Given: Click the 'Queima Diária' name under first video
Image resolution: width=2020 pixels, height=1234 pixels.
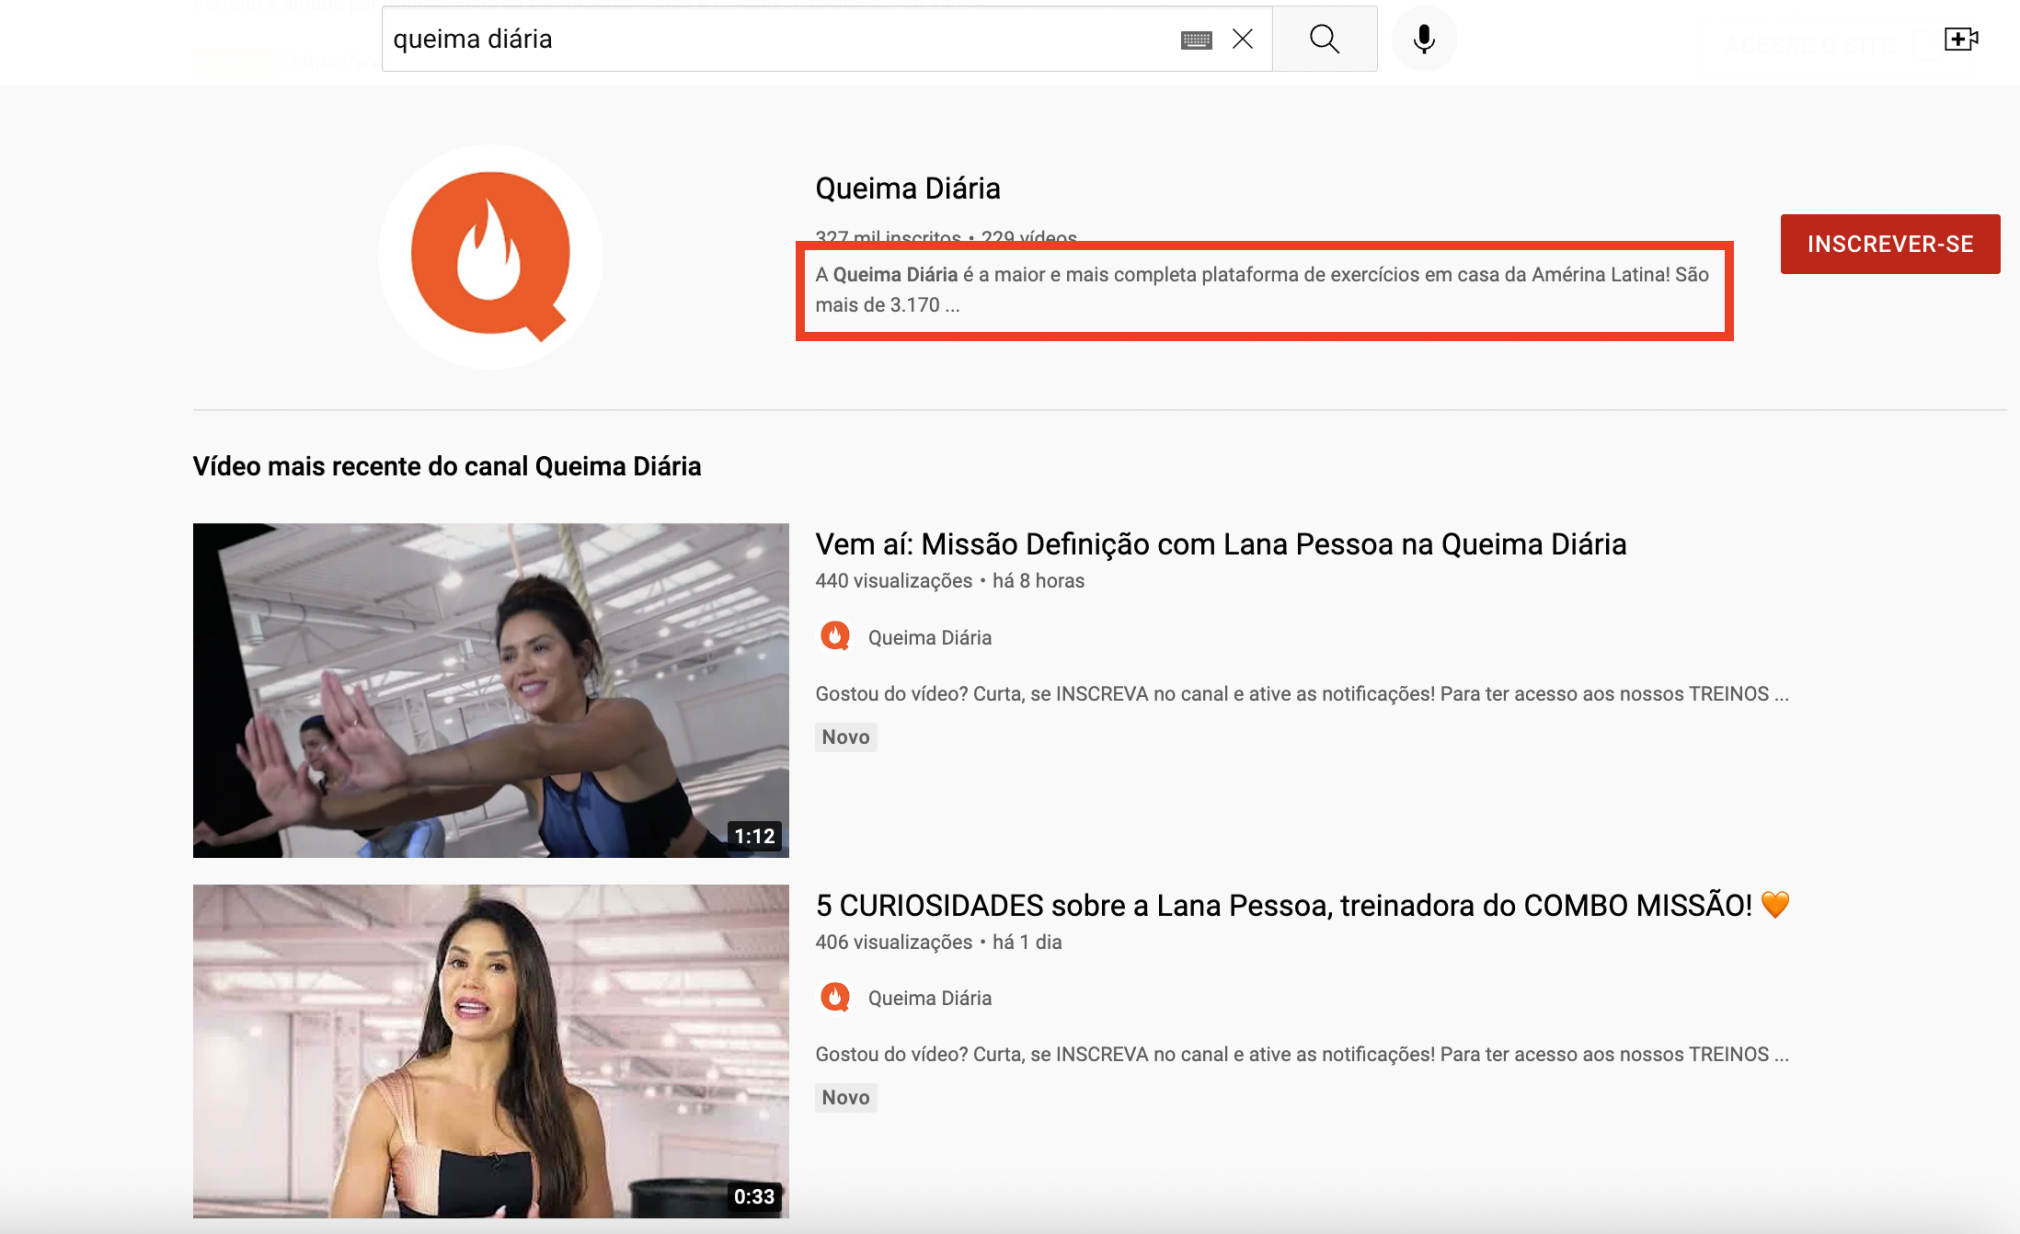Looking at the screenshot, I should 929,636.
